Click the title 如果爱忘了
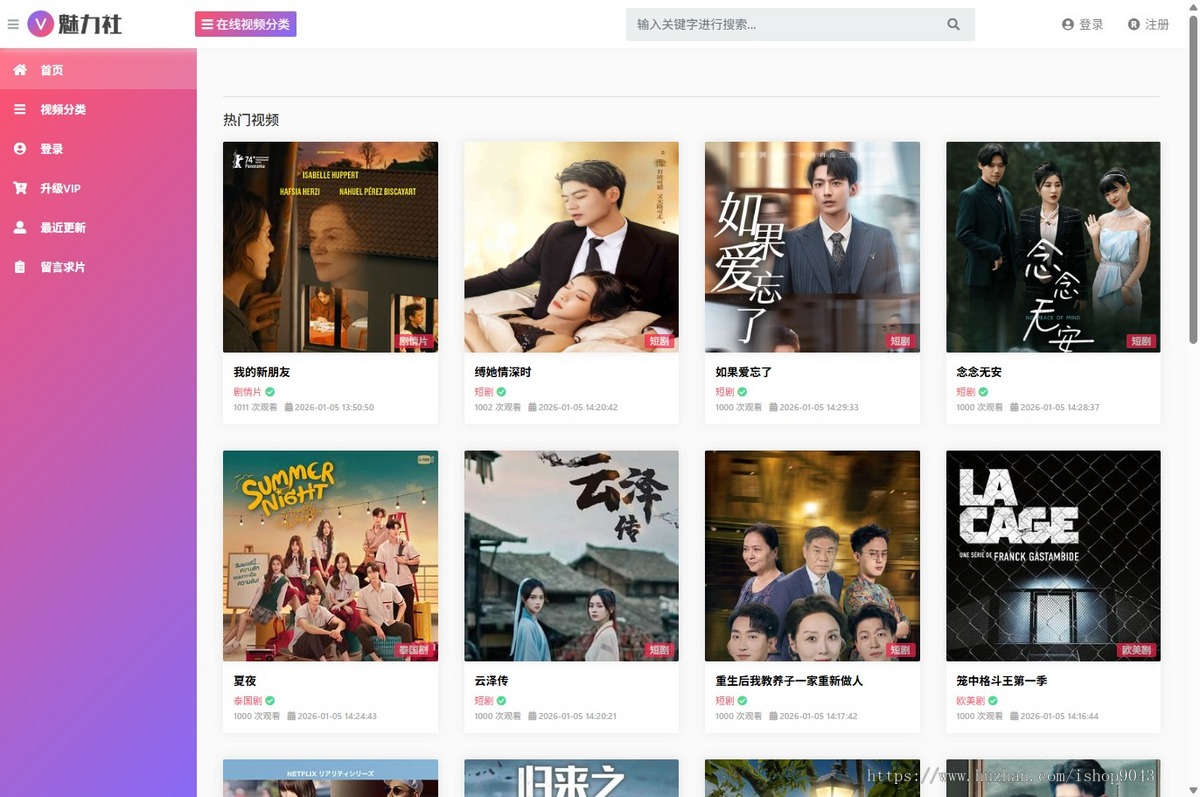Viewport: 1200px width, 797px height. 744,372
